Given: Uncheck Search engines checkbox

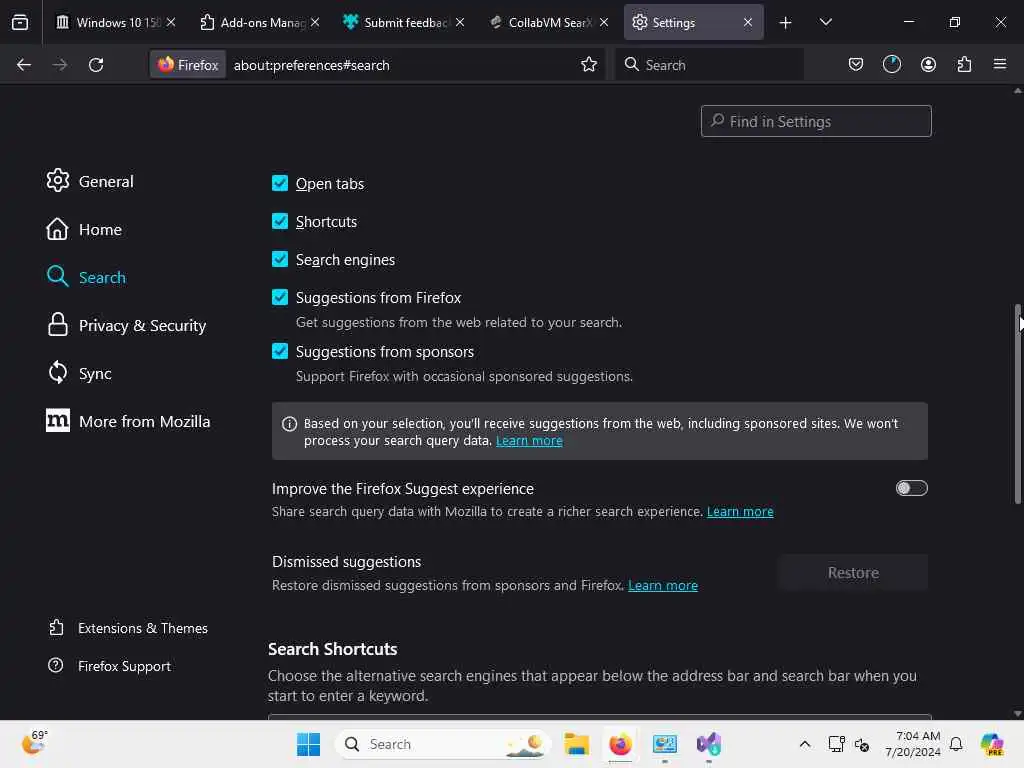Looking at the screenshot, I should (280, 259).
